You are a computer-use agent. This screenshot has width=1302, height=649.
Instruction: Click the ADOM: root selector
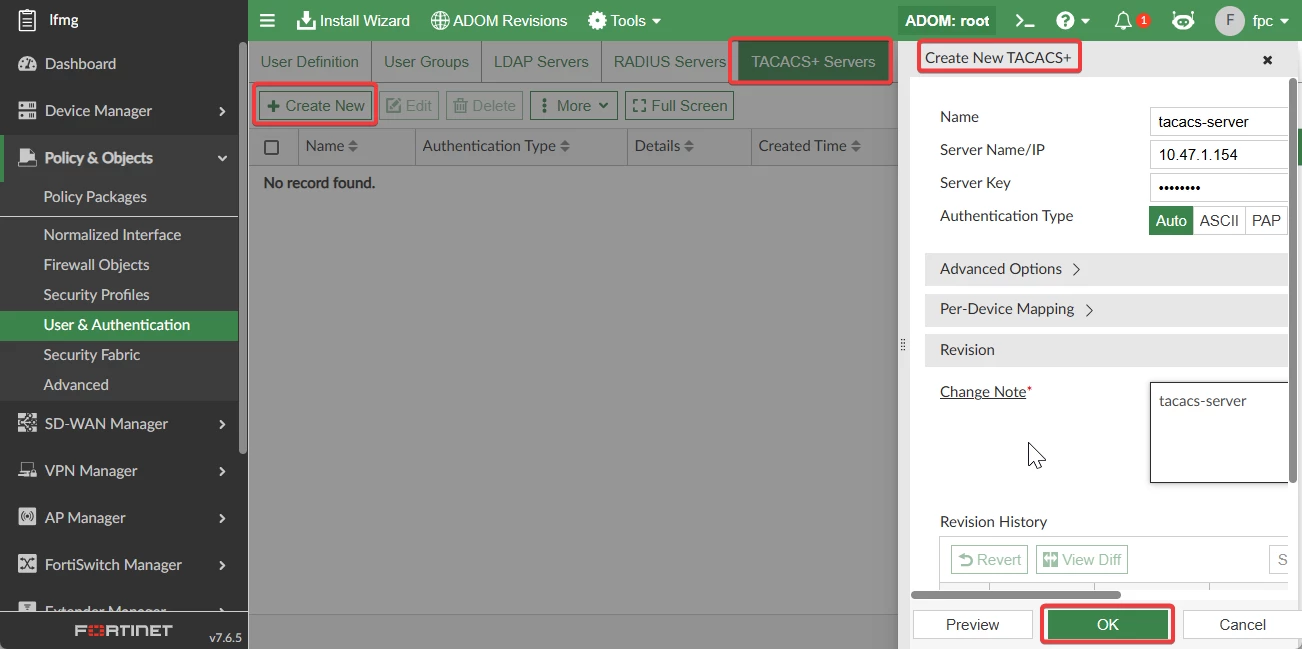pos(947,20)
